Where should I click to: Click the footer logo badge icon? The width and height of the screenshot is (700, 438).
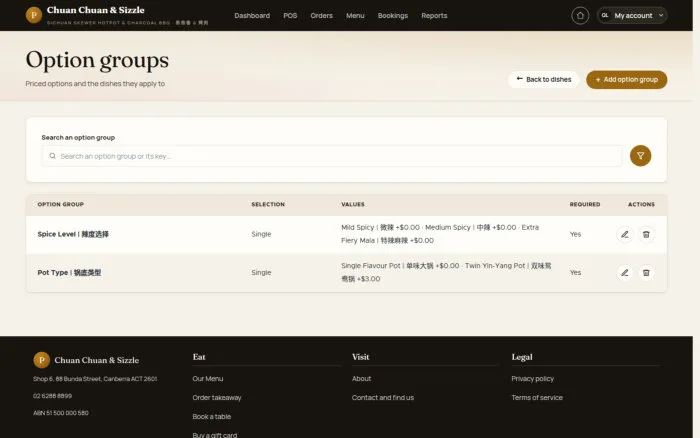pyautogui.click(x=42, y=360)
